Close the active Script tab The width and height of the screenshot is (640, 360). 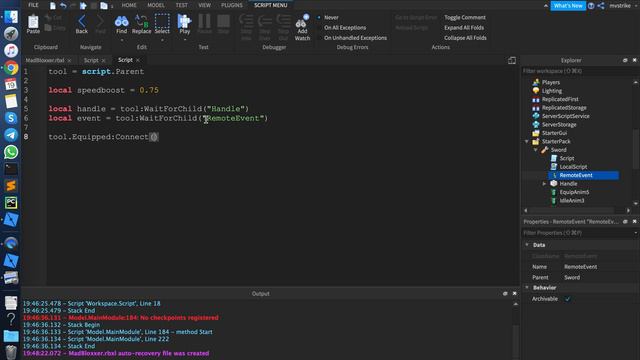point(138,60)
